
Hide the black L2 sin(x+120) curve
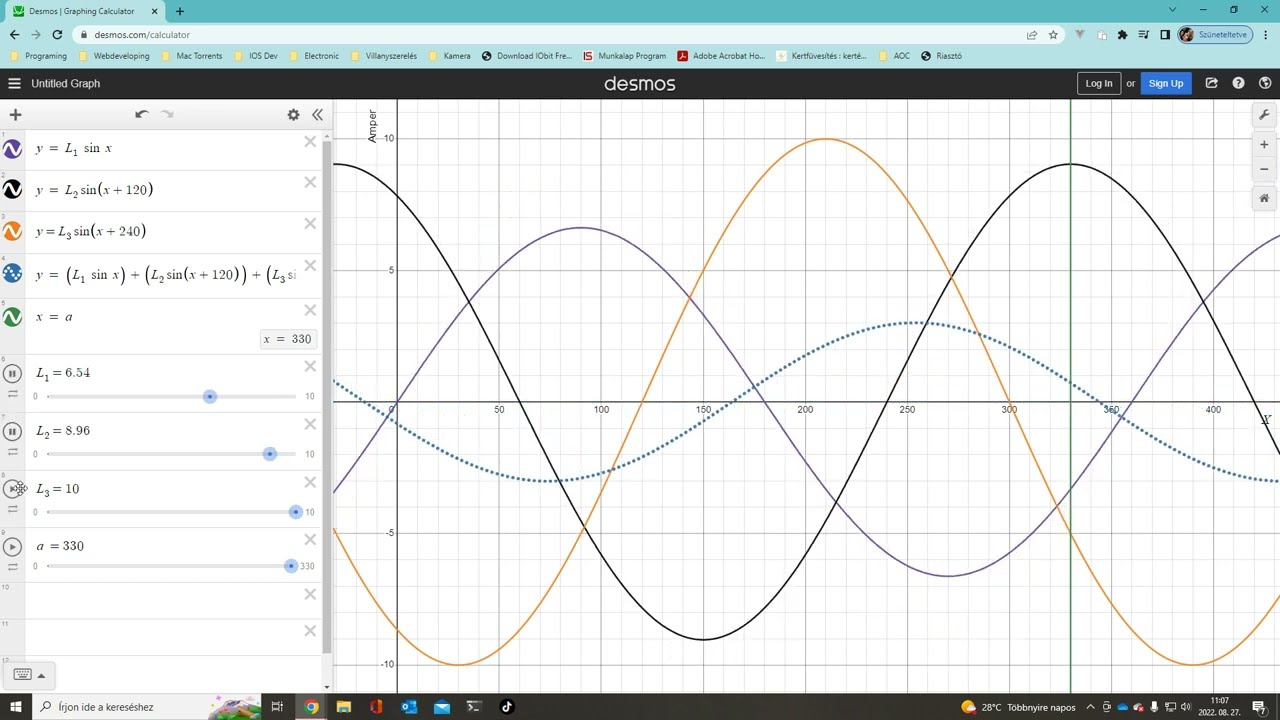(x=12, y=189)
